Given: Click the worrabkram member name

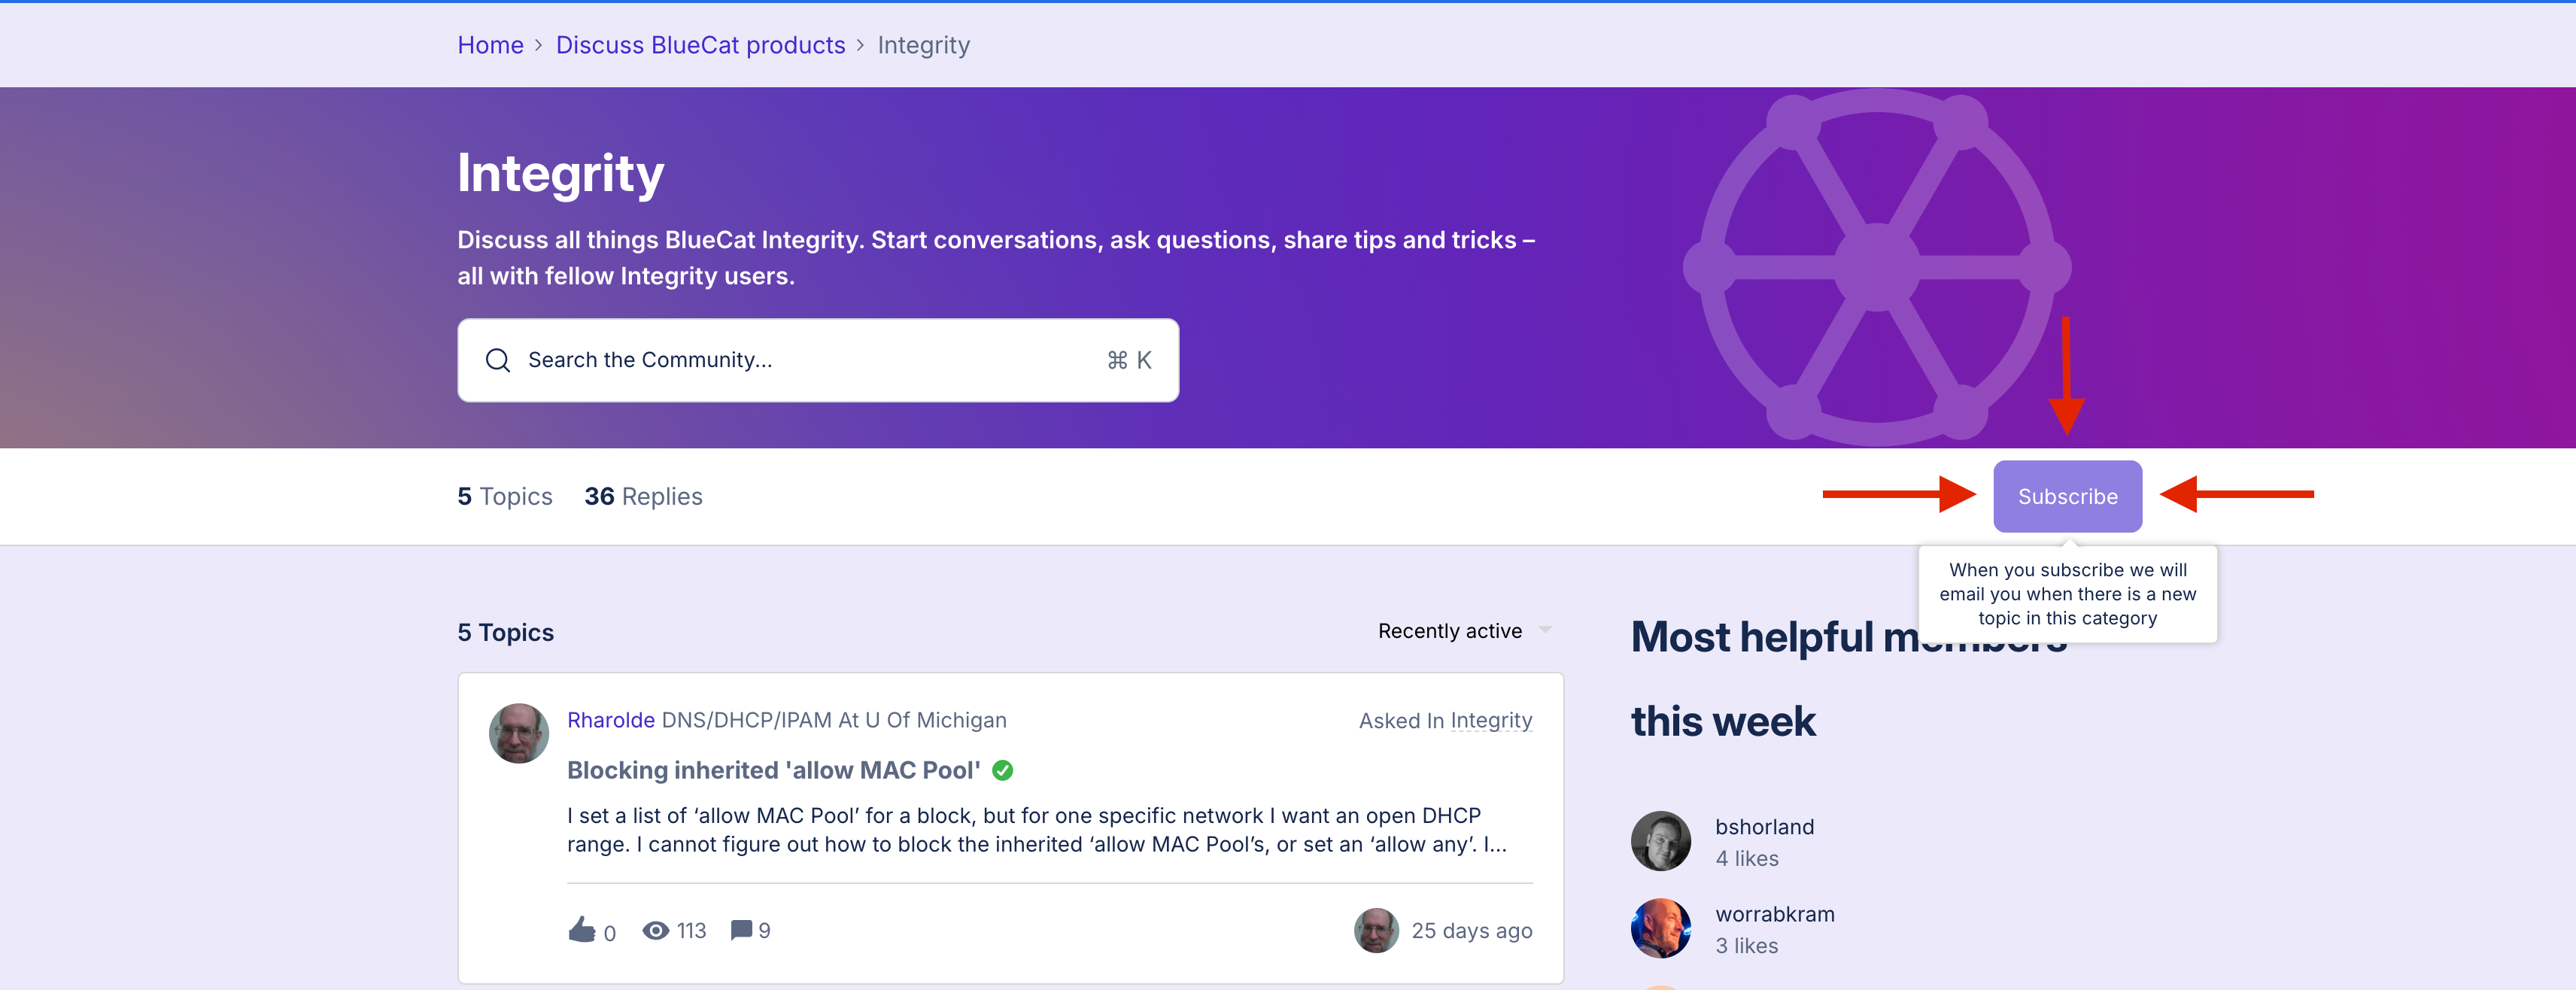Looking at the screenshot, I should pyautogui.click(x=1774, y=914).
